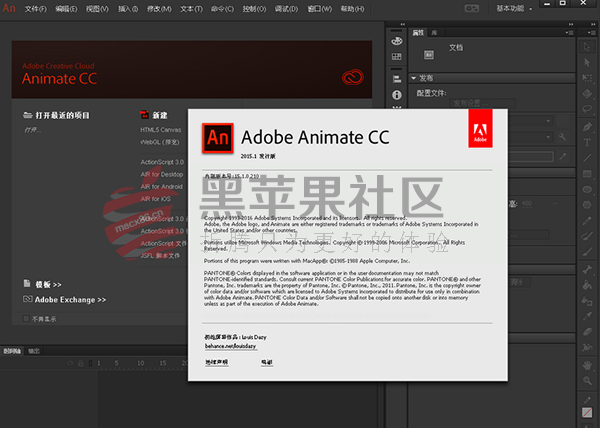Switch to the 输出 output tab
Viewport: 600px width, 428px height.
(34, 351)
